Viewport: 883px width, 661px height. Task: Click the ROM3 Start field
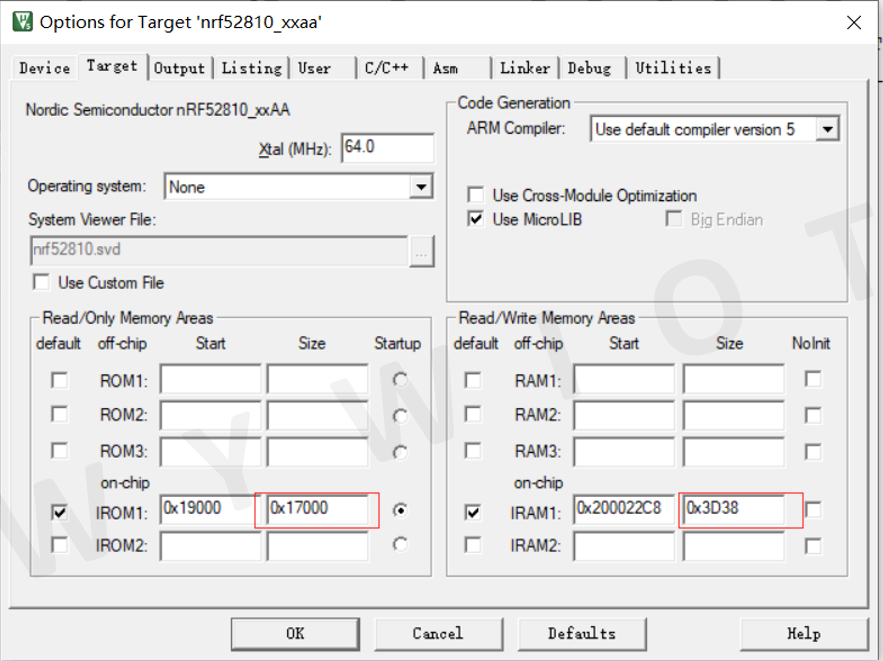point(210,452)
